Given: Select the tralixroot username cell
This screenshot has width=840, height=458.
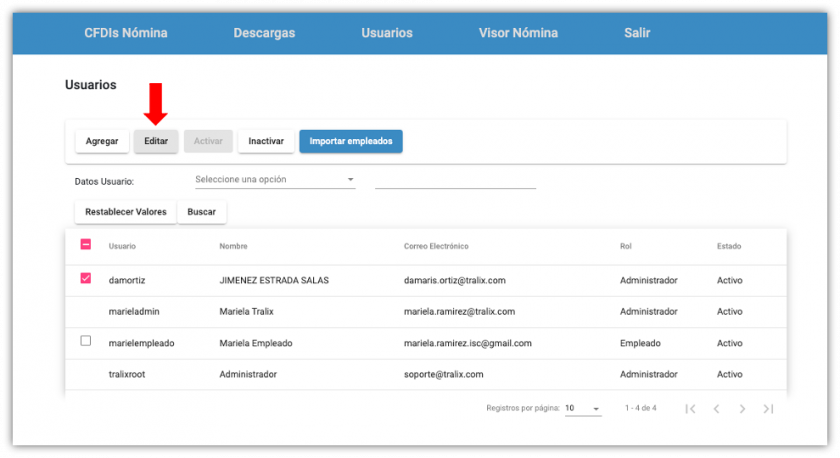Looking at the screenshot, I should click(127, 374).
